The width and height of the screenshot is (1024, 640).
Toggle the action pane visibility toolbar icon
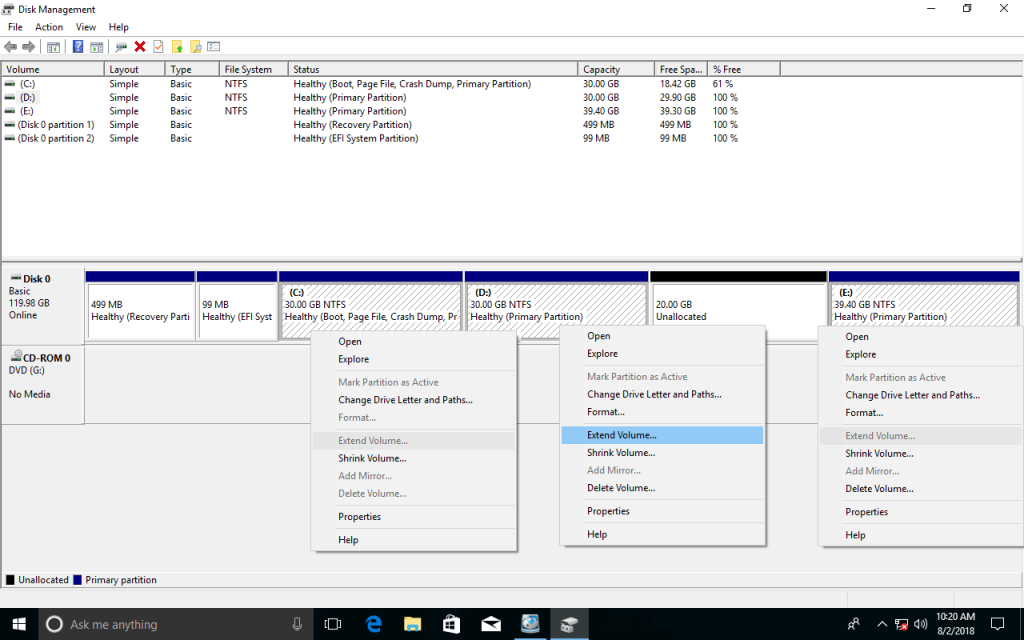[x=95, y=46]
